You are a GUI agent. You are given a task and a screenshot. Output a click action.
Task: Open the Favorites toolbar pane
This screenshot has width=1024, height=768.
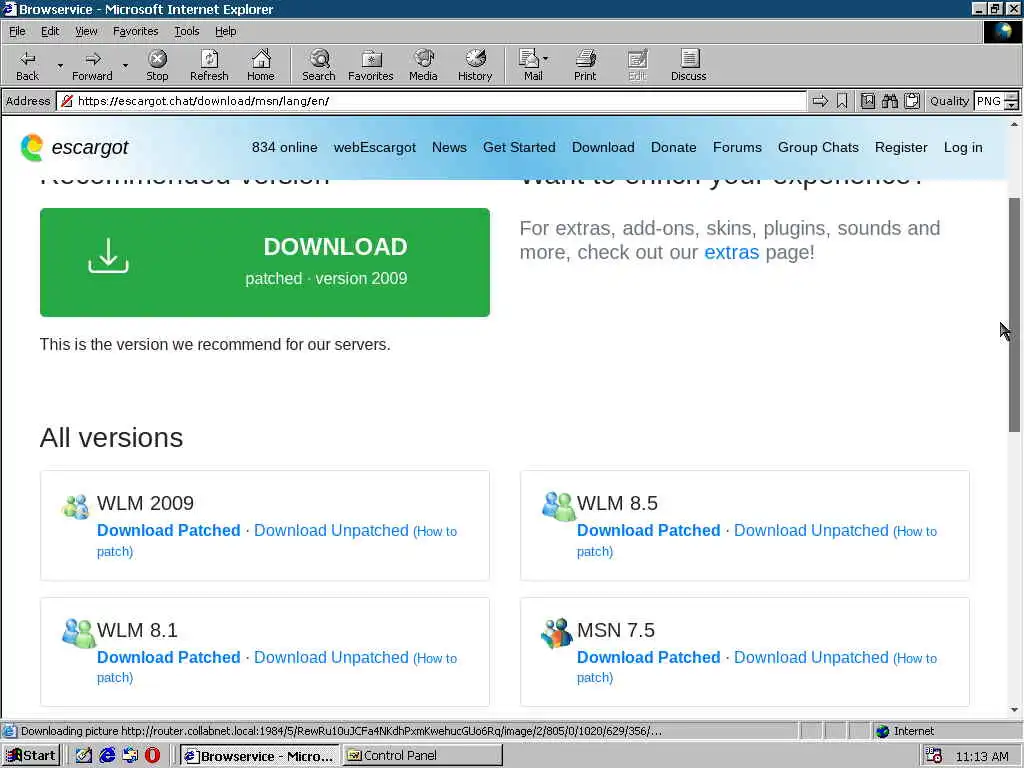pos(371,65)
